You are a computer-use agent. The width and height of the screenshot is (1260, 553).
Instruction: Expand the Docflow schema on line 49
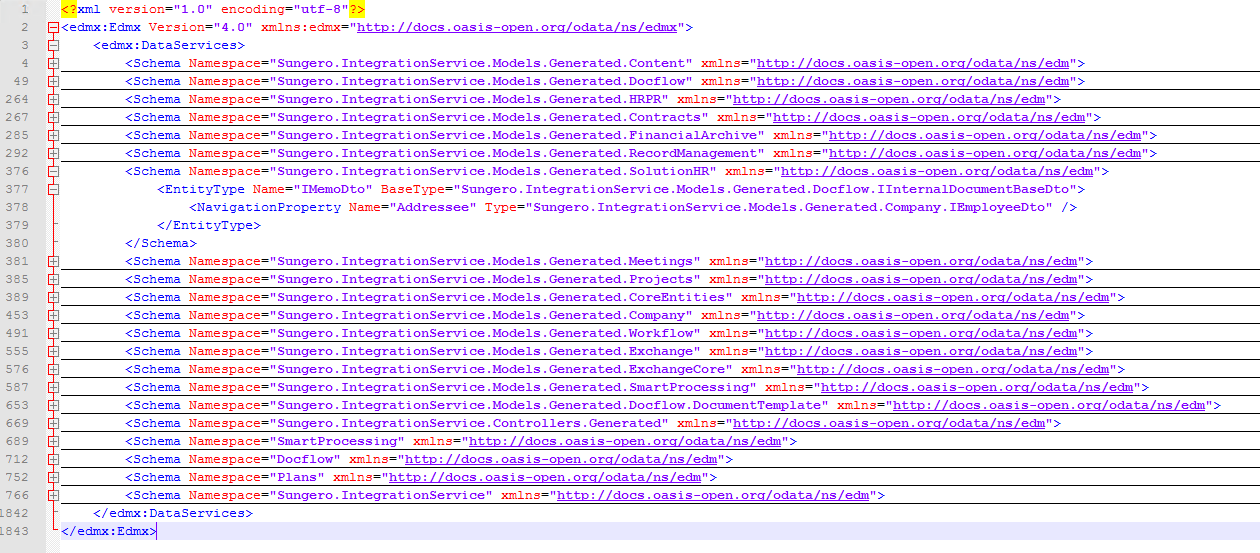click(53, 82)
